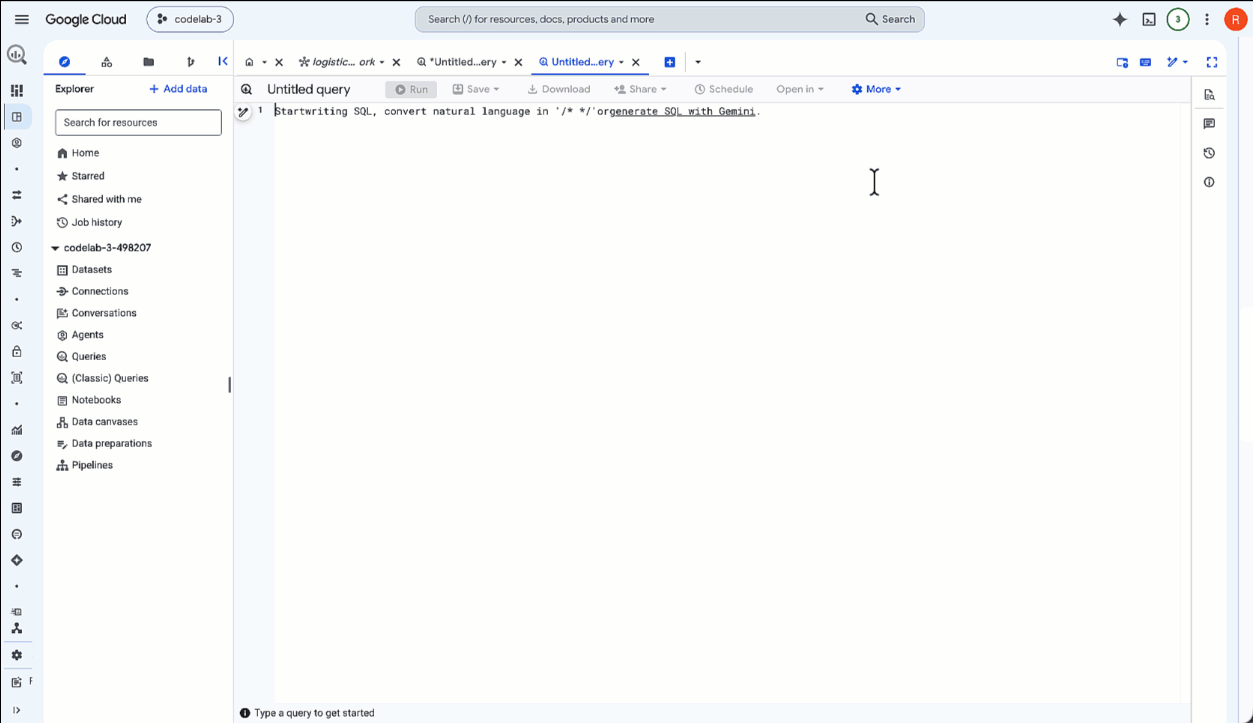Click the top resource search field

tap(640, 19)
